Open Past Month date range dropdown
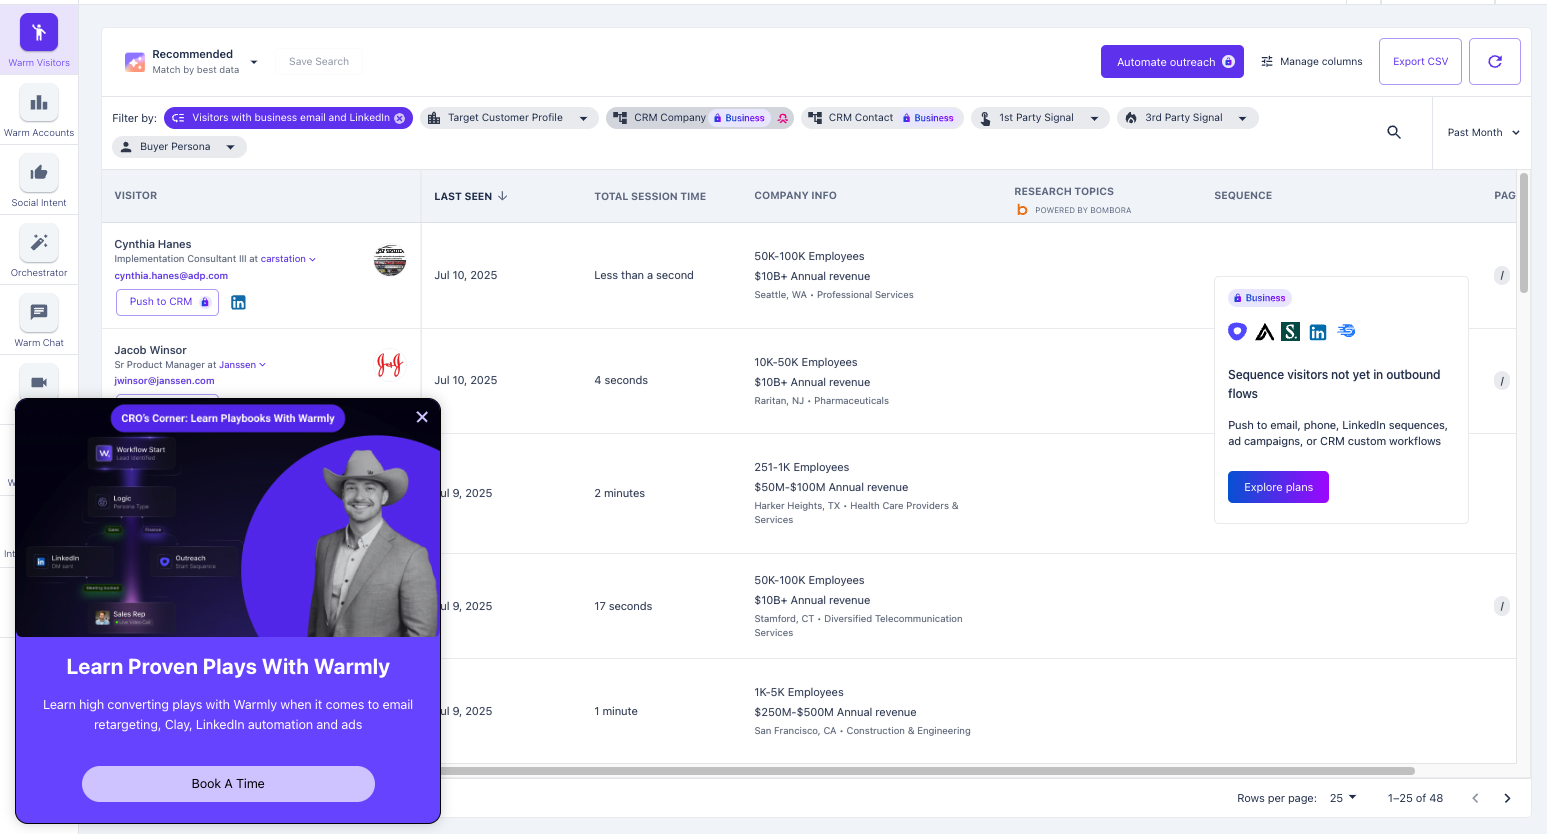This screenshot has width=1547, height=834. [x=1483, y=132]
